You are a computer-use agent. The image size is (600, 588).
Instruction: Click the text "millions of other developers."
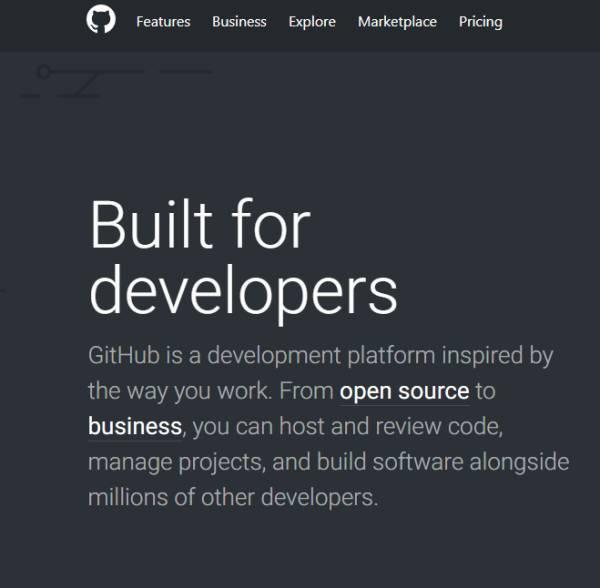click(x=233, y=497)
